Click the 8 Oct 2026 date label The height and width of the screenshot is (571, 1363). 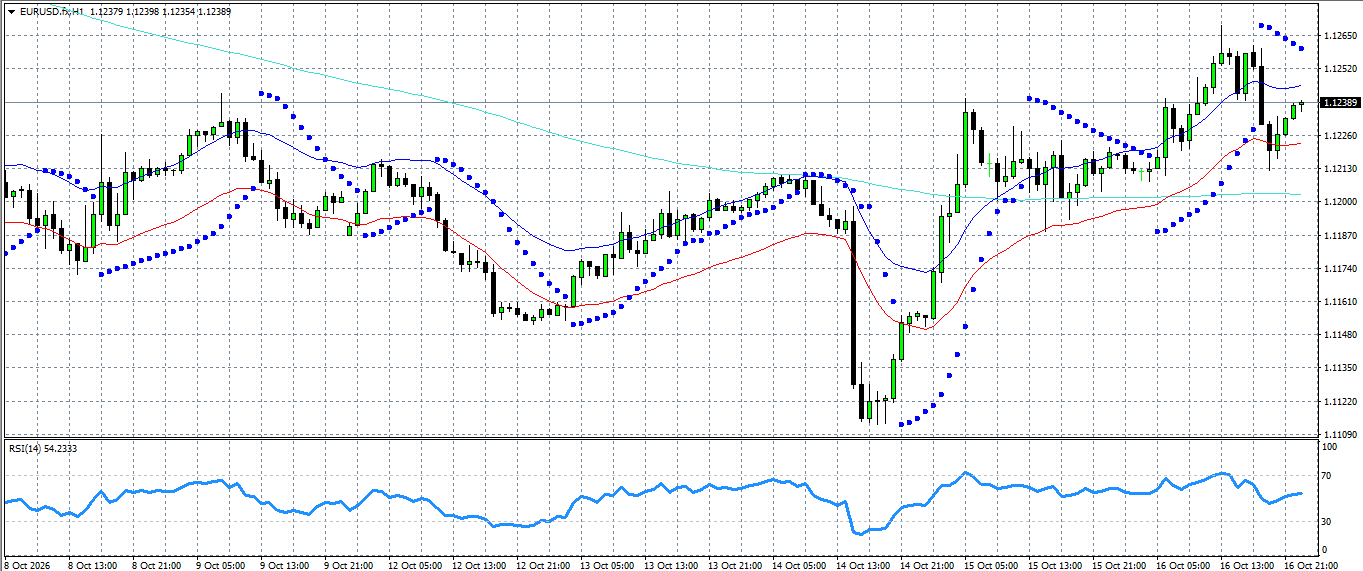[x=26, y=565]
